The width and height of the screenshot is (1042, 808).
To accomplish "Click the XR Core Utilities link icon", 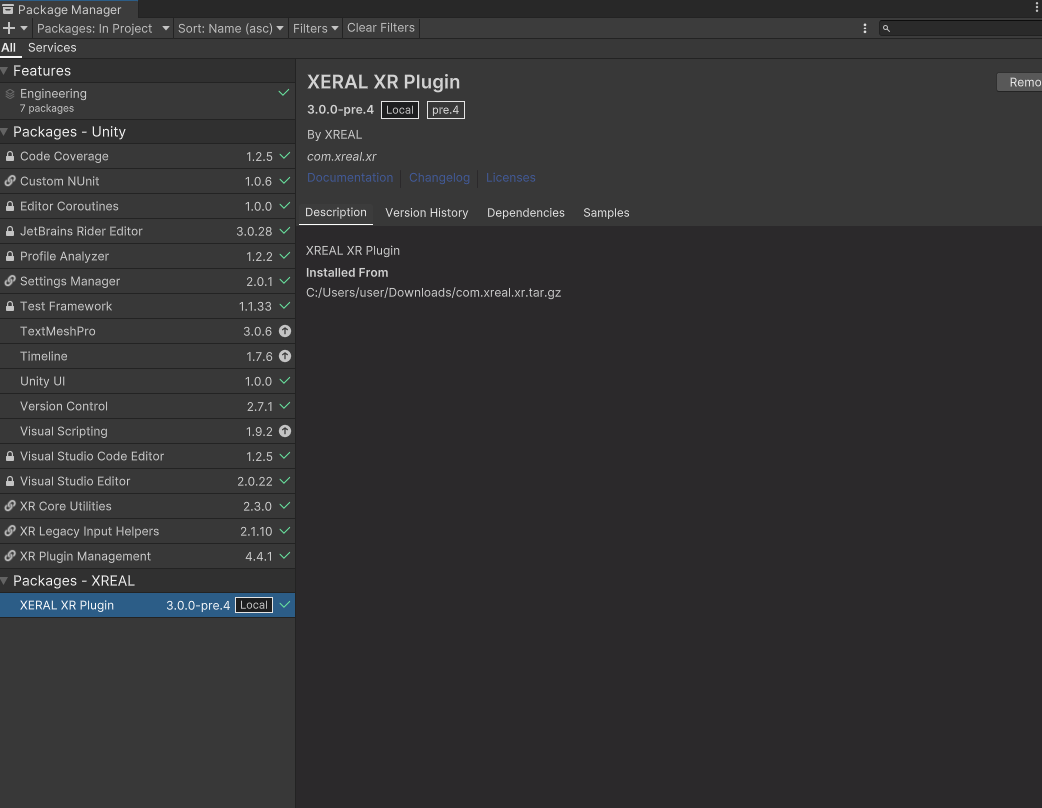I will pyautogui.click(x=10, y=506).
